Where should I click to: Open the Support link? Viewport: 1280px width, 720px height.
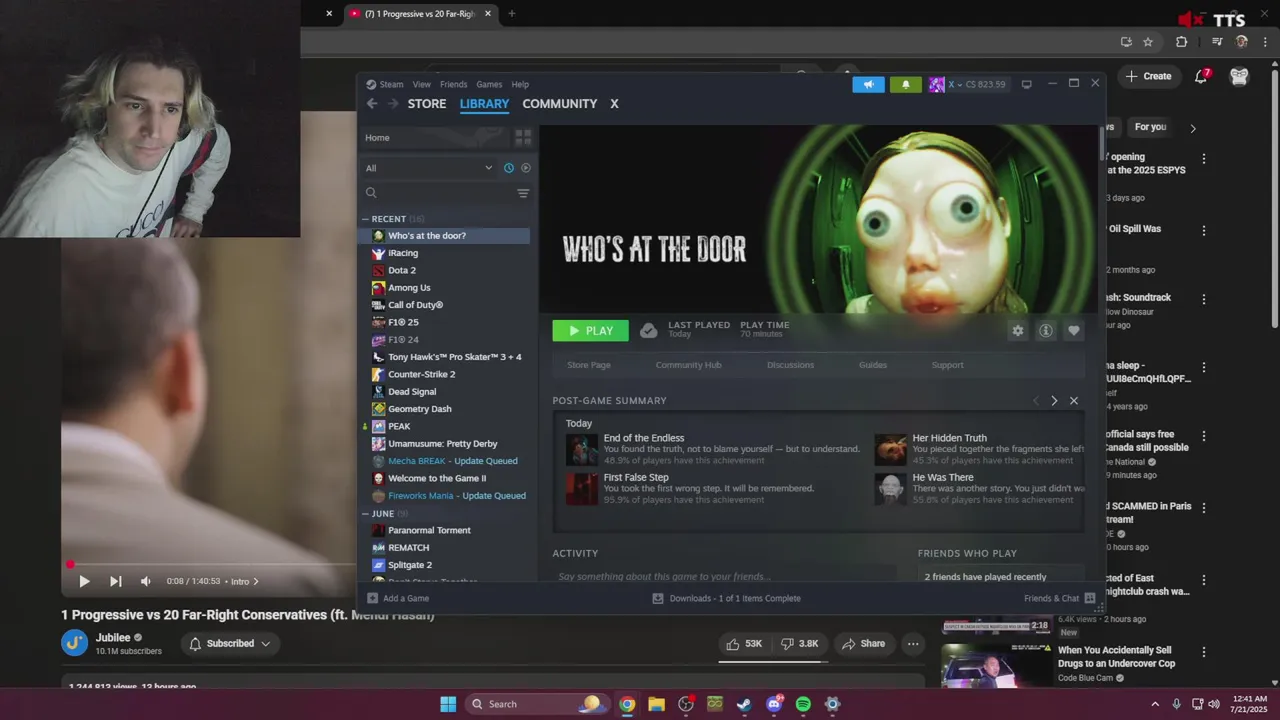[948, 365]
